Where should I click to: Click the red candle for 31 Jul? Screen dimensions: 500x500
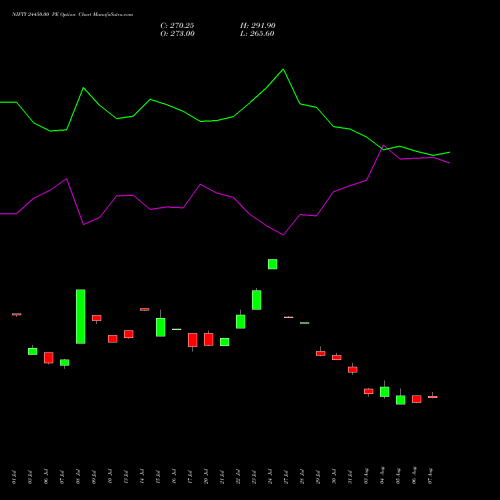click(x=353, y=369)
